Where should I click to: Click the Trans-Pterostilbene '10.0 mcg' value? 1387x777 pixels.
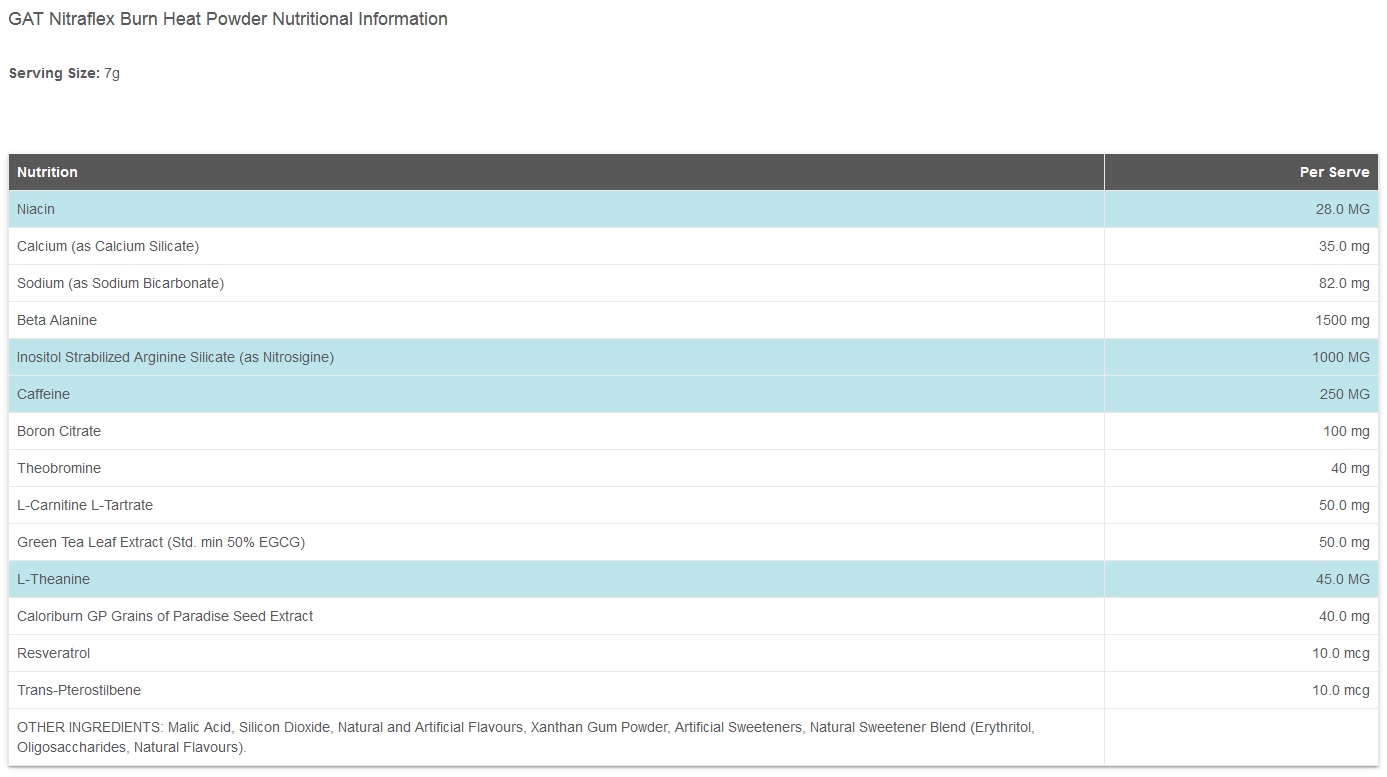[1341, 690]
